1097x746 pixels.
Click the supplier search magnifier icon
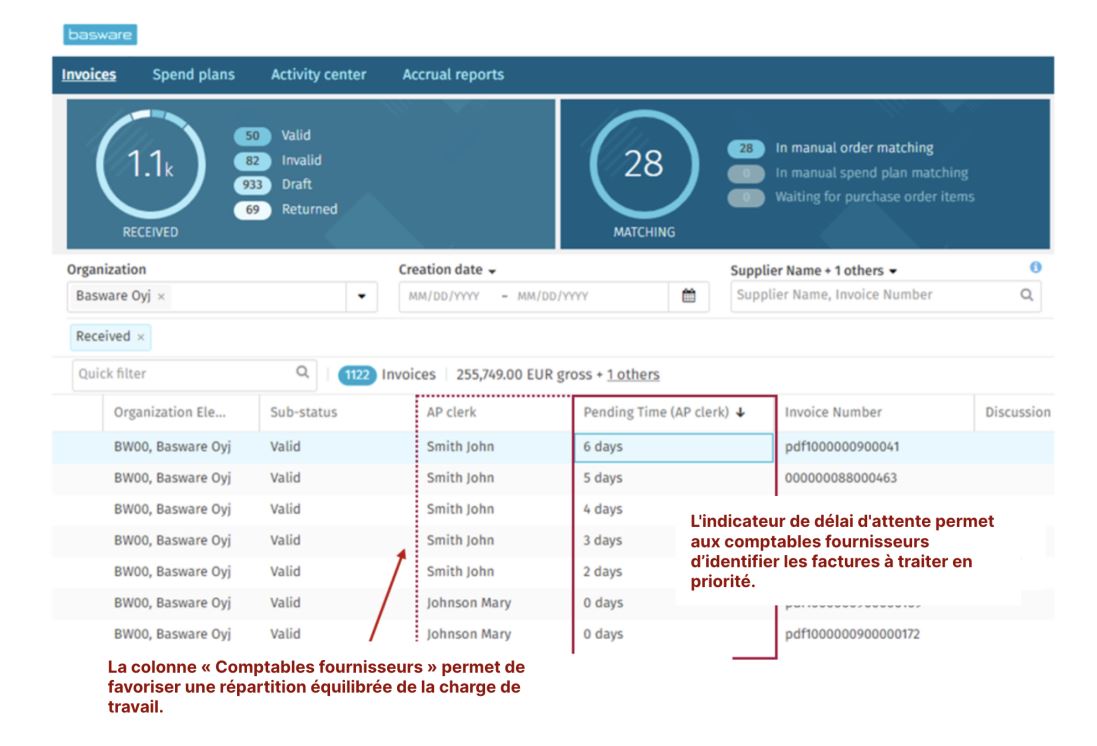click(x=1025, y=295)
